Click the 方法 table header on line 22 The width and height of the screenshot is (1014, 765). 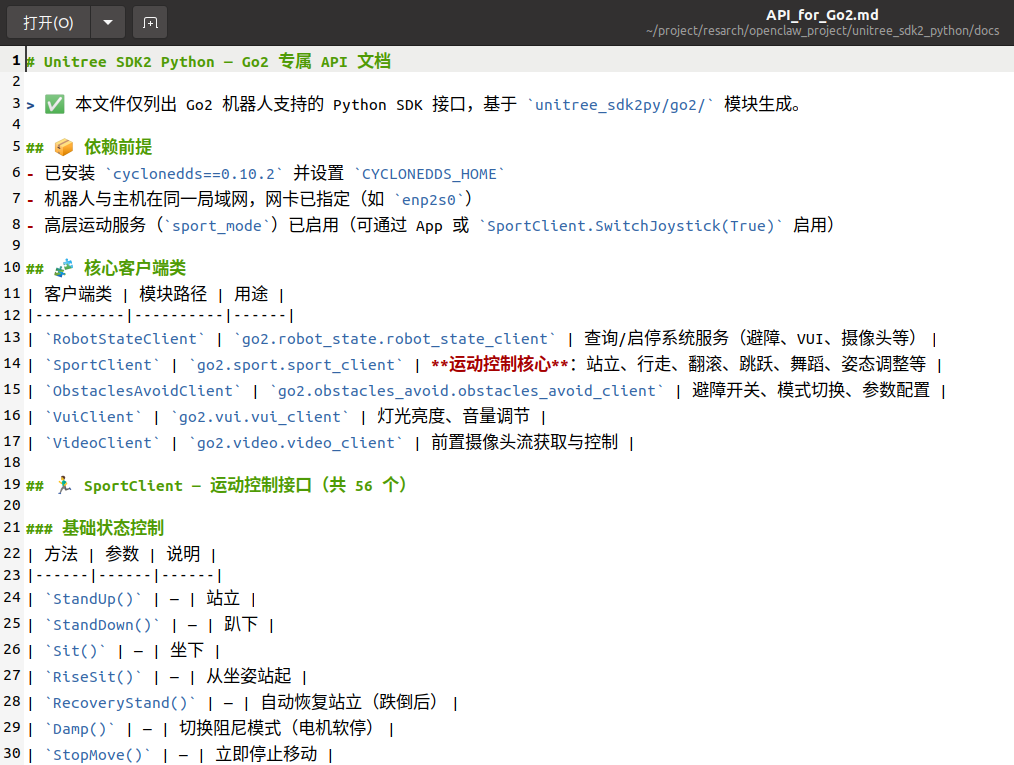(x=61, y=554)
